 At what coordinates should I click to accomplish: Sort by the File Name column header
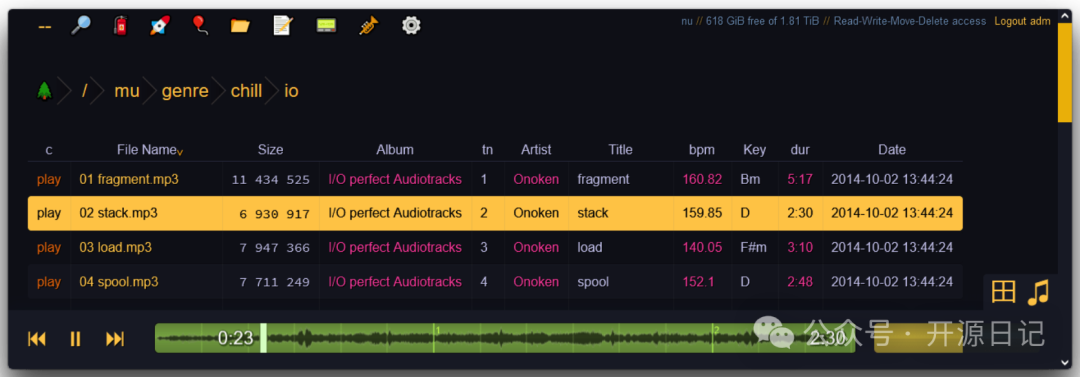click(147, 150)
